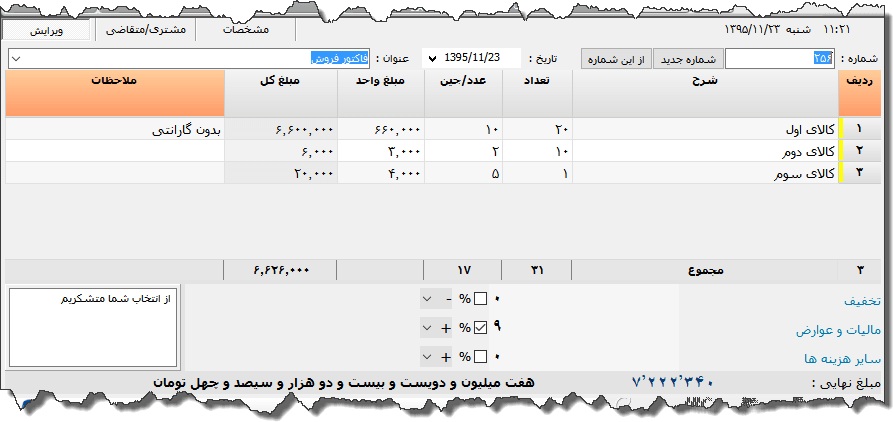
Task: Click the tax percentage value ۹
Action: 497,326
